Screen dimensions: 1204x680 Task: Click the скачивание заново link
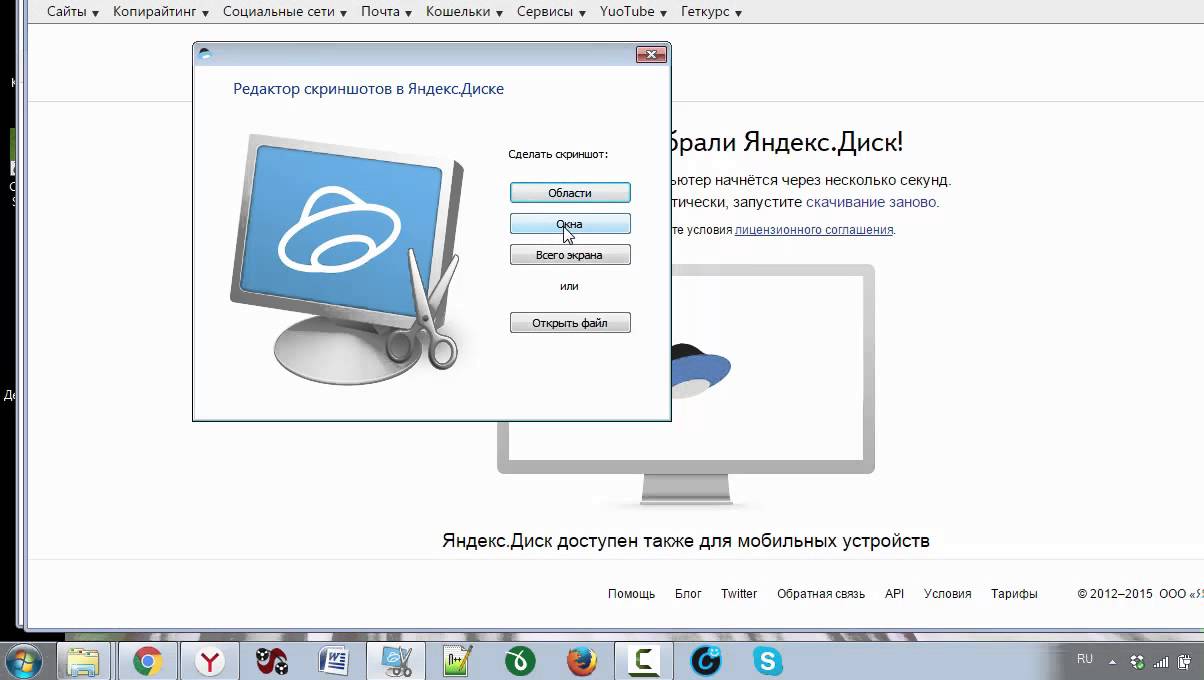coord(871,202)
